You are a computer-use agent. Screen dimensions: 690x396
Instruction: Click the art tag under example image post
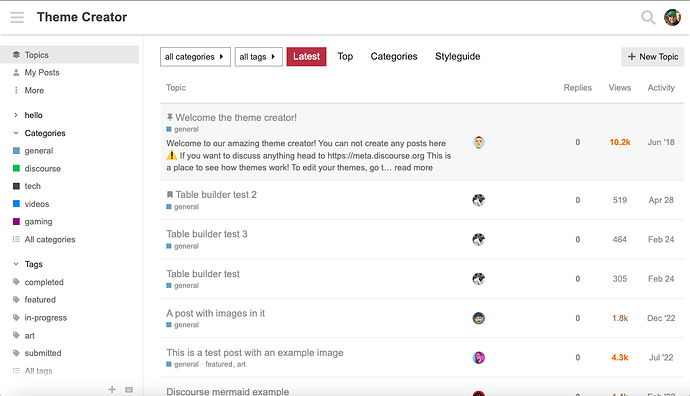point(241,364)
